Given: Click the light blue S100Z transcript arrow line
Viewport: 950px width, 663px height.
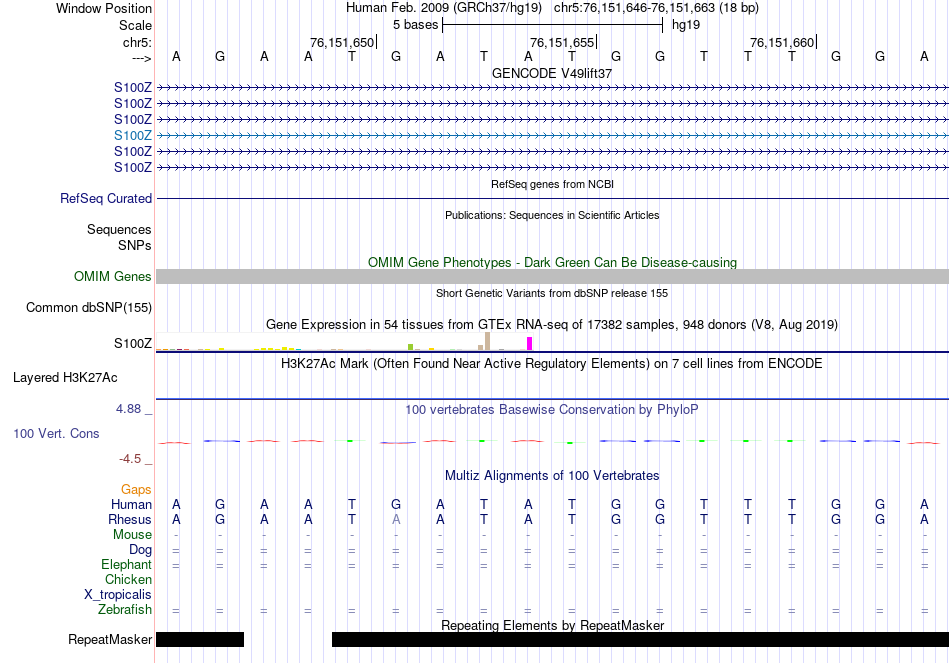Looking at the screenshot, I should pos(552,136).
